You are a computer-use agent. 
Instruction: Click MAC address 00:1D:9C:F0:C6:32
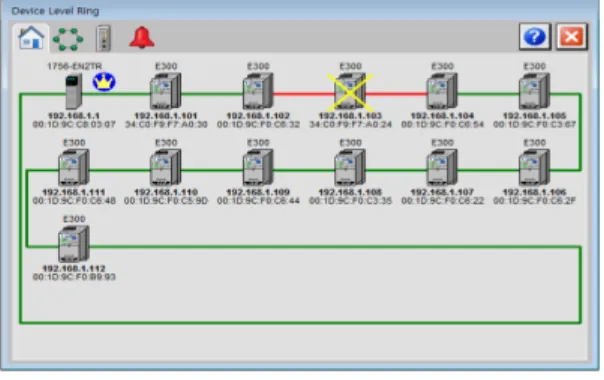click(x=258, y=124)
